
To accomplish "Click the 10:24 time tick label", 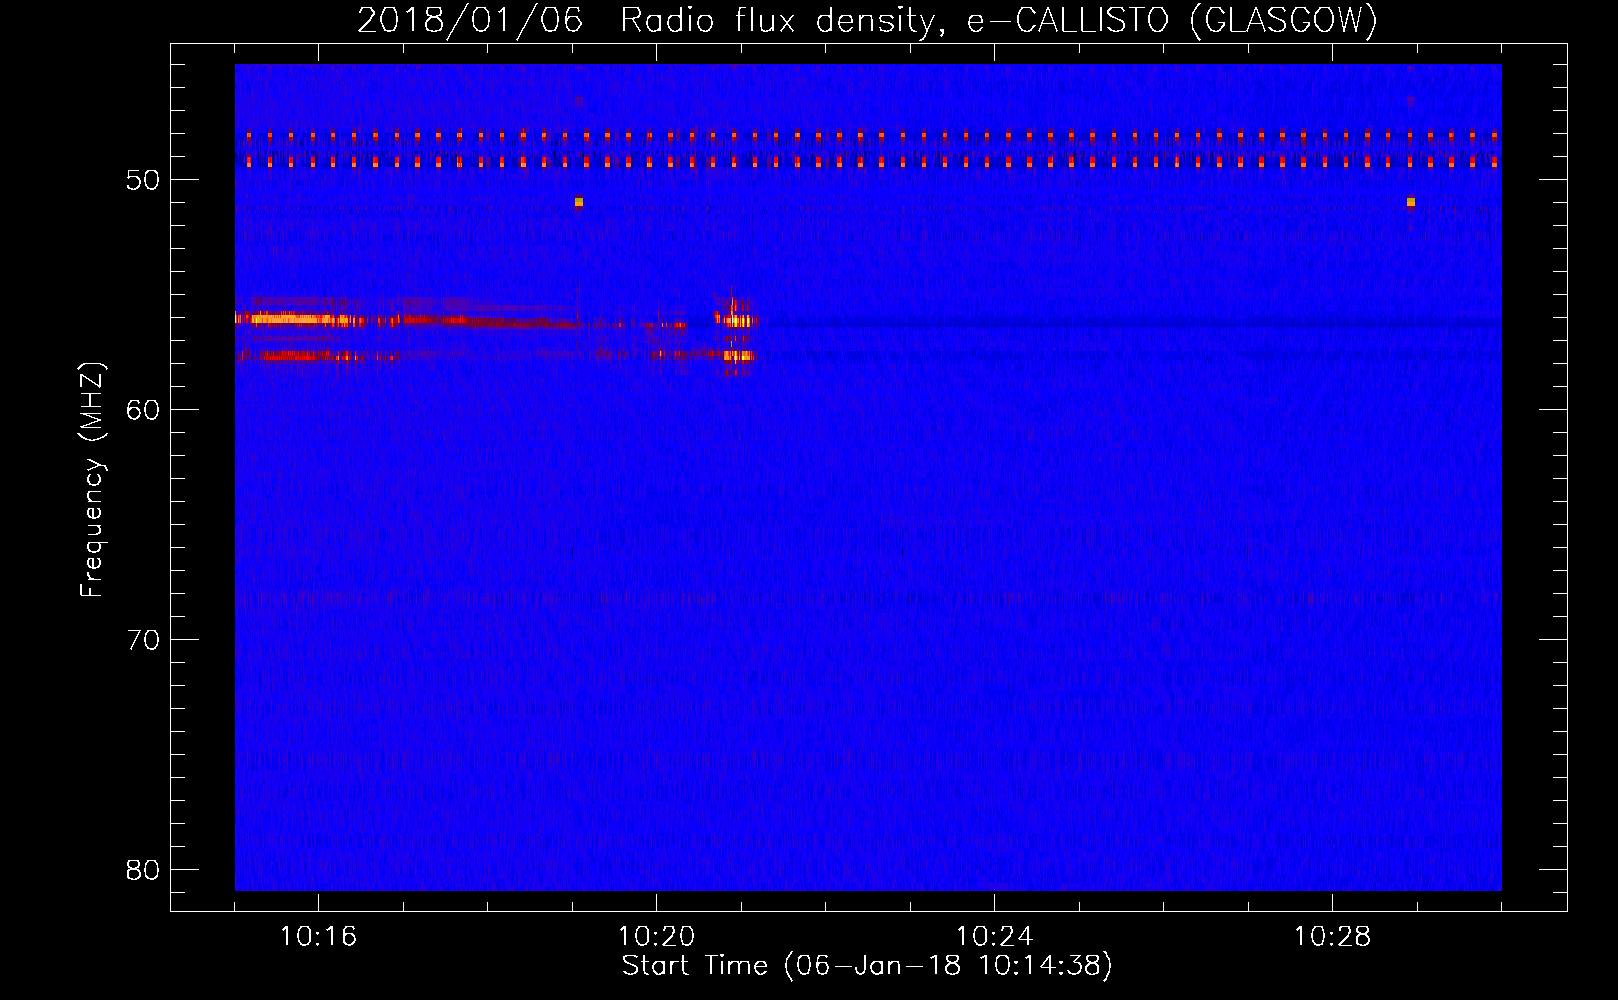I will point(994,936).
